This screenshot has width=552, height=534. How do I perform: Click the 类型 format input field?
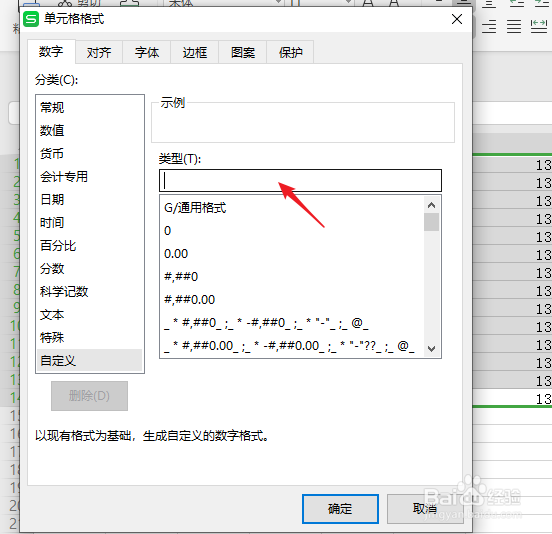coord(300,181)
